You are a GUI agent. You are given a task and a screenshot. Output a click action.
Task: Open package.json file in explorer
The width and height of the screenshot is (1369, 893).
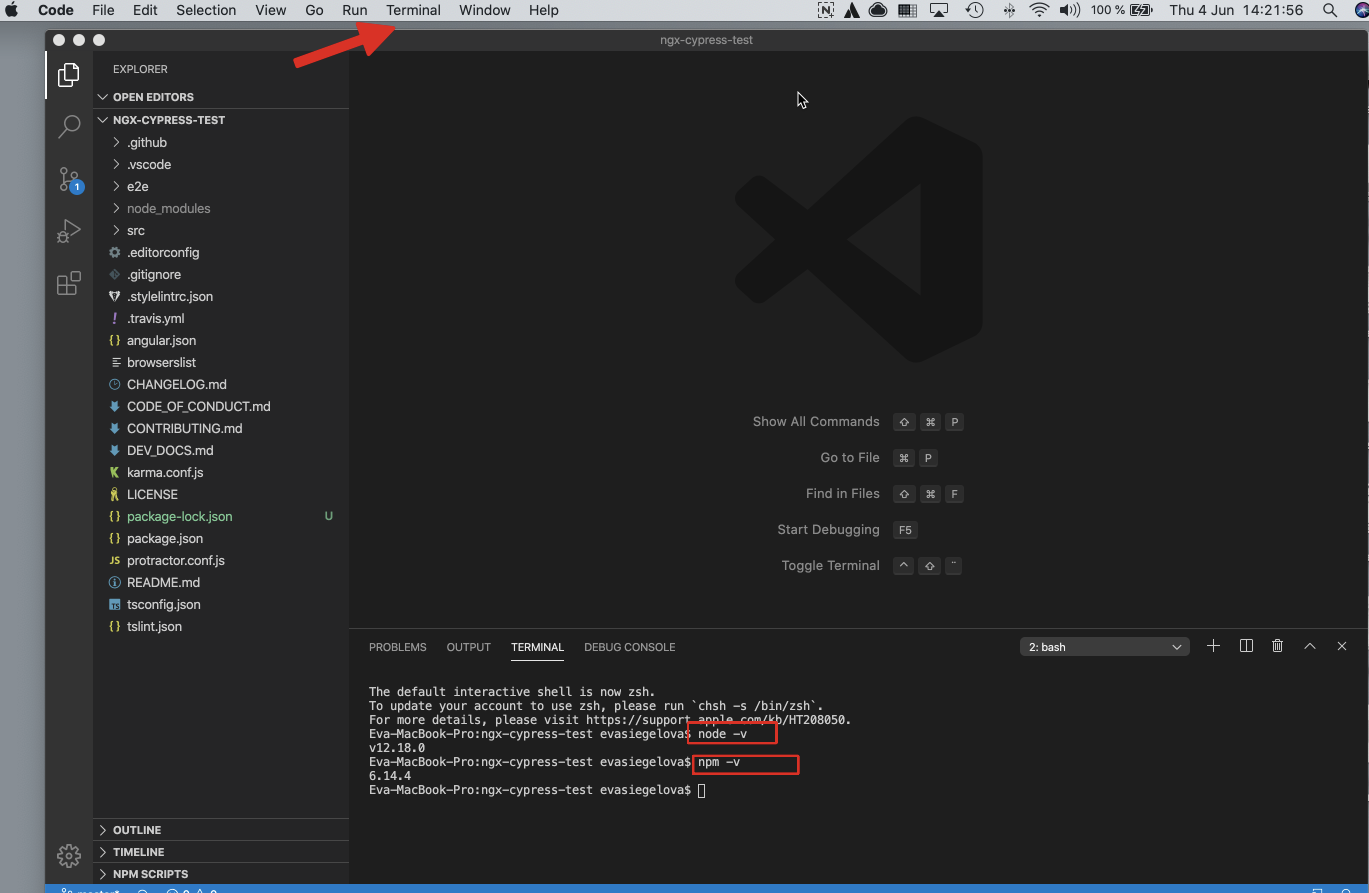click(164, 538)
